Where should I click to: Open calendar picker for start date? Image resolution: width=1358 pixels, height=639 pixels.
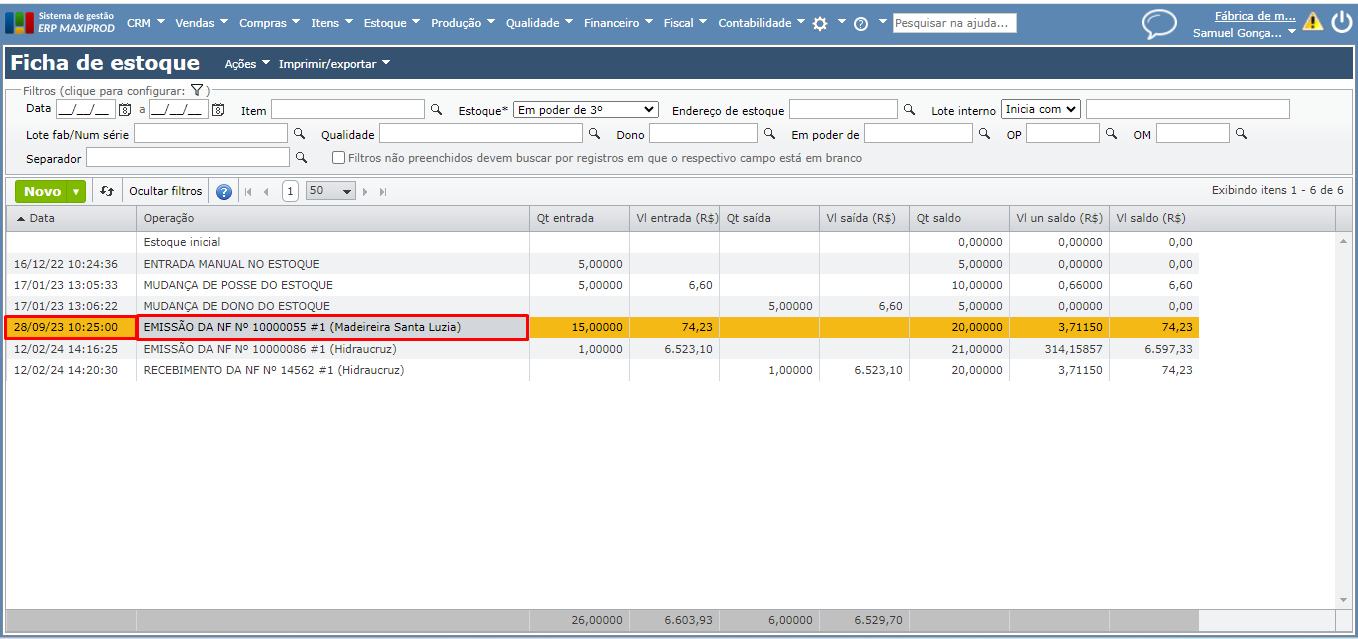coord(125,110)
